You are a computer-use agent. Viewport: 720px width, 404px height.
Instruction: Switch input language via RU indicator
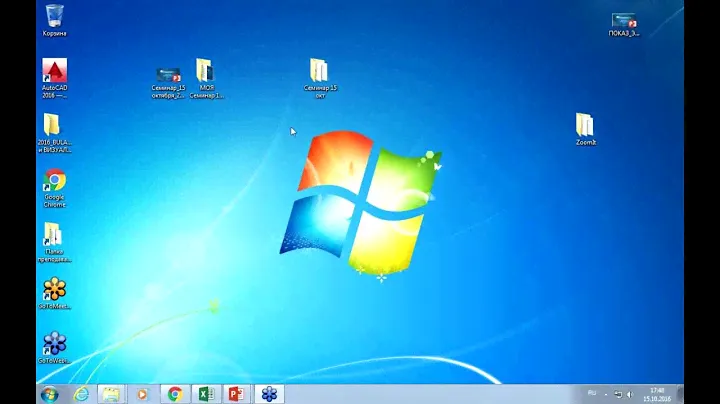point(593,394)
